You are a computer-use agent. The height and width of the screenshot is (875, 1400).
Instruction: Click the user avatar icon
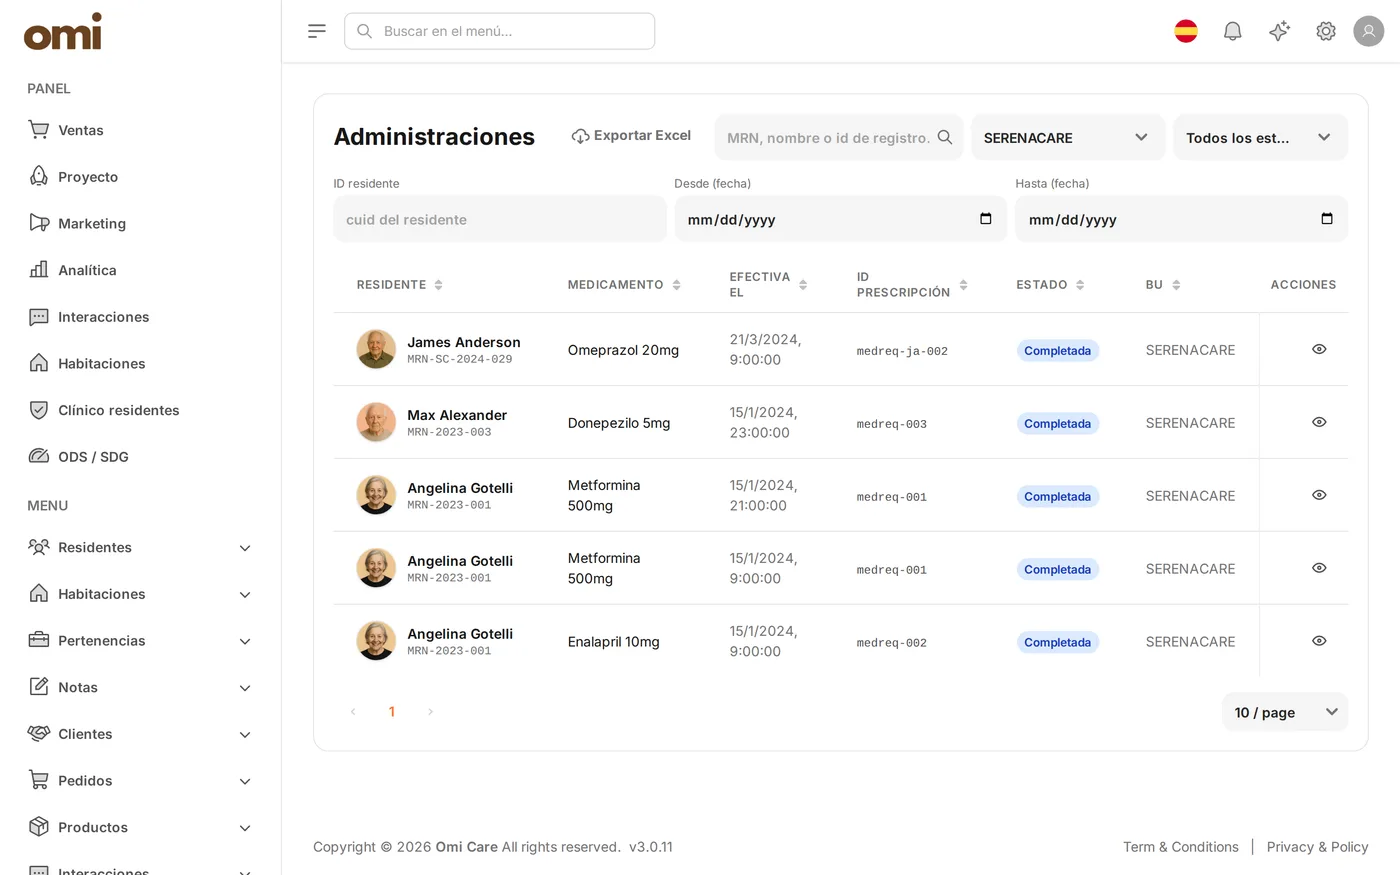click(1368, 31)
